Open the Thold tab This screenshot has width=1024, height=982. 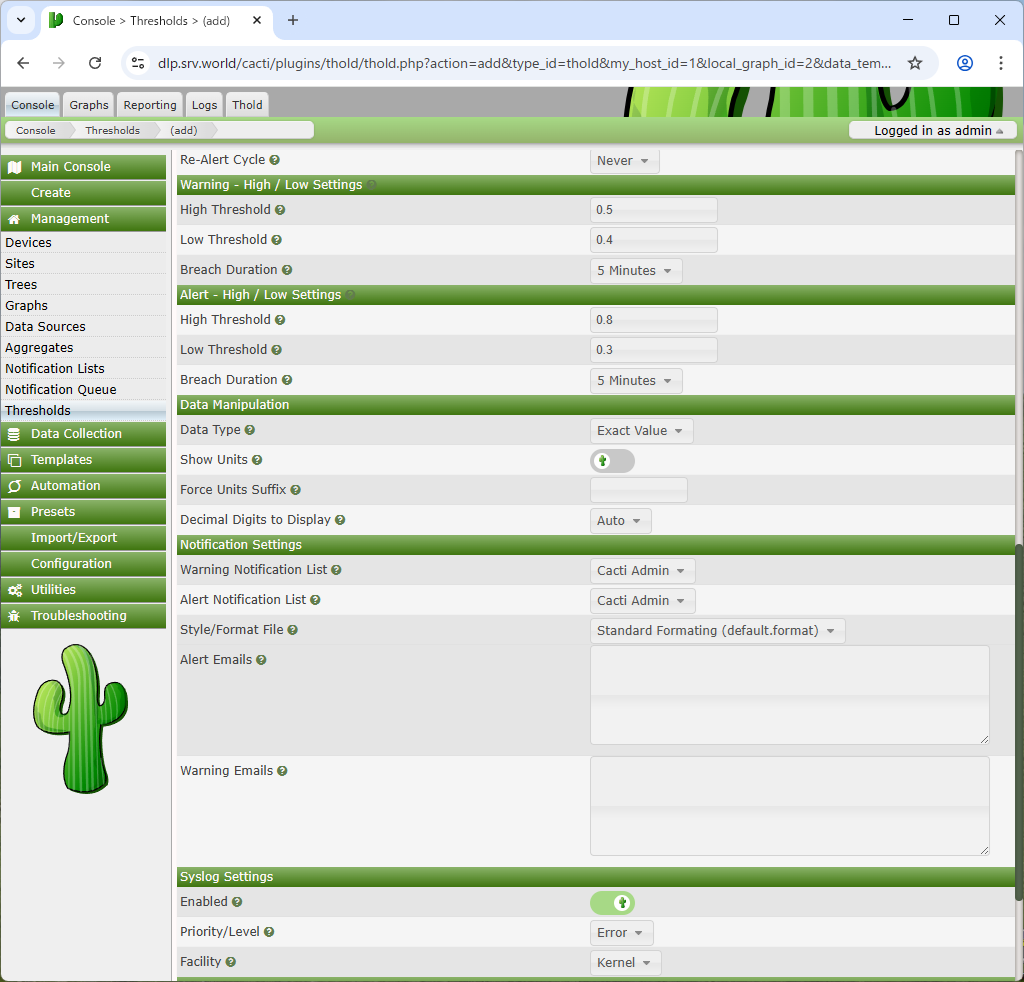pyautogui.click(x=247, y=105)
